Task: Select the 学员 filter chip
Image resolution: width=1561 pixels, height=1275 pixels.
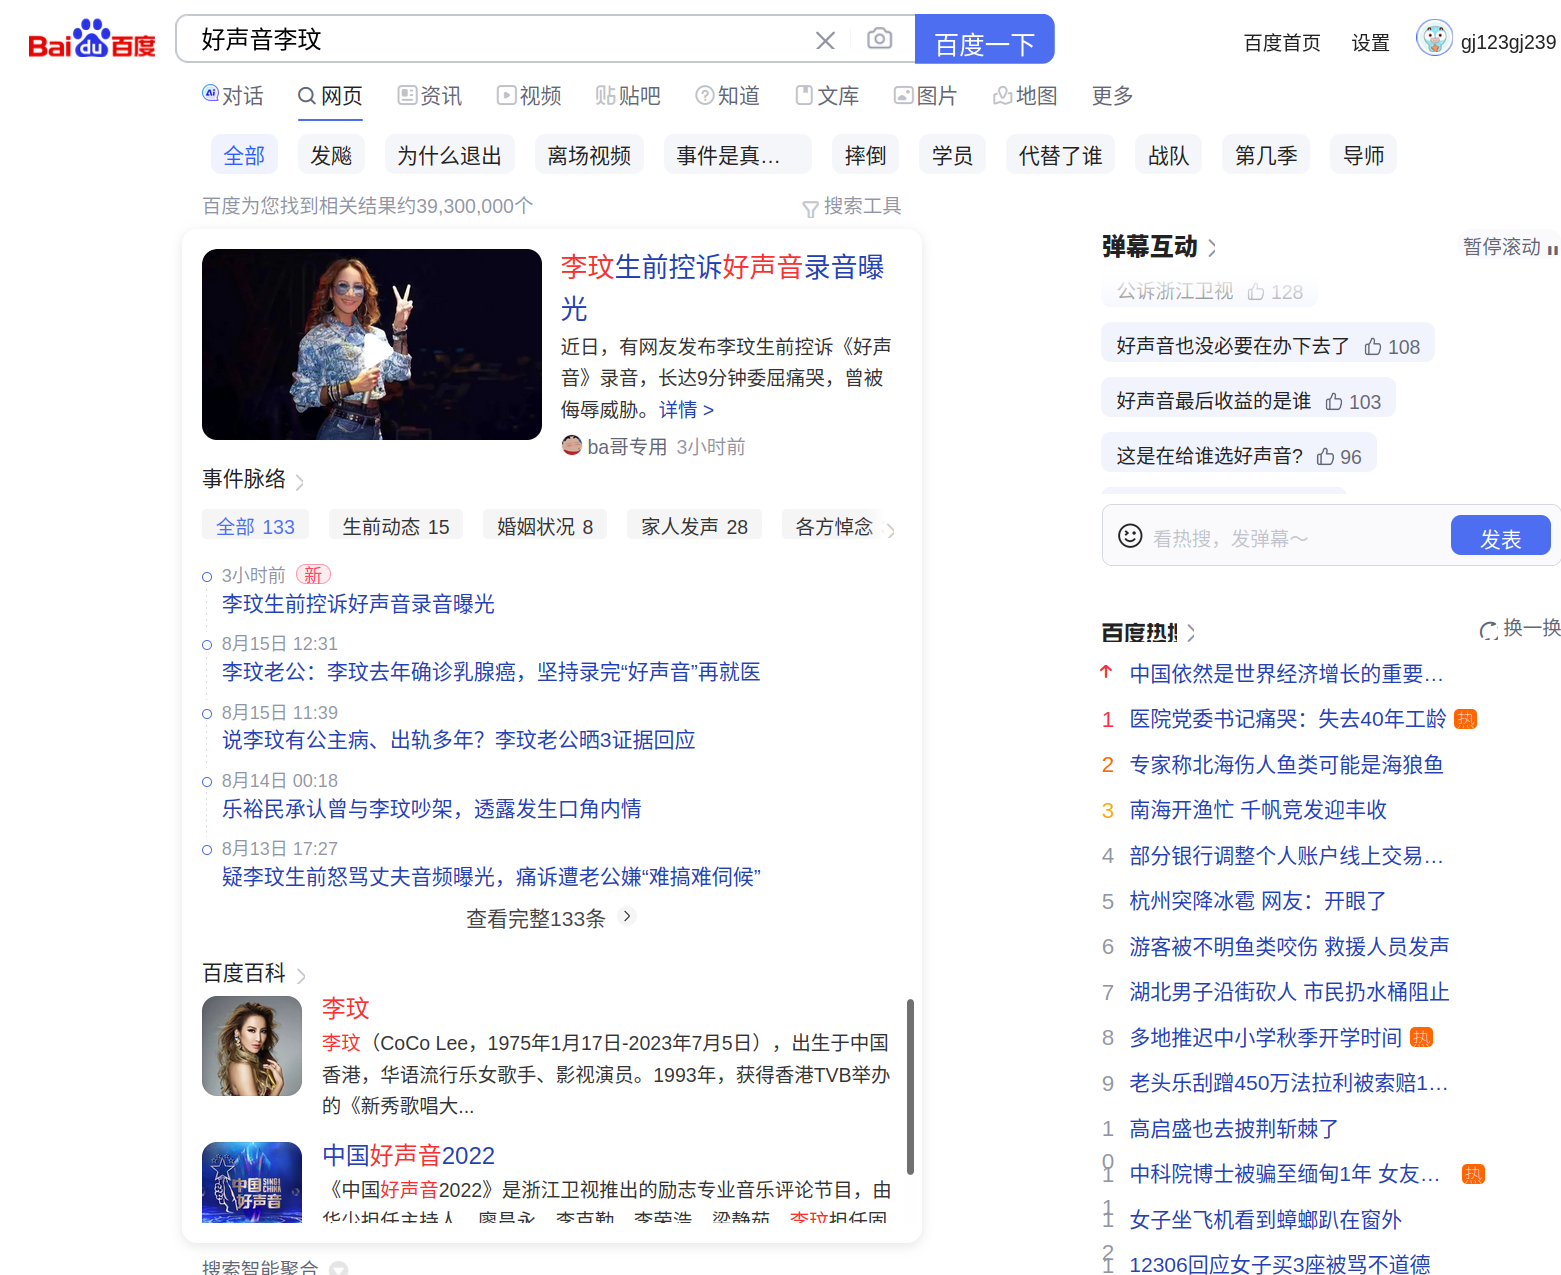Action: click(x=952, y=156)
